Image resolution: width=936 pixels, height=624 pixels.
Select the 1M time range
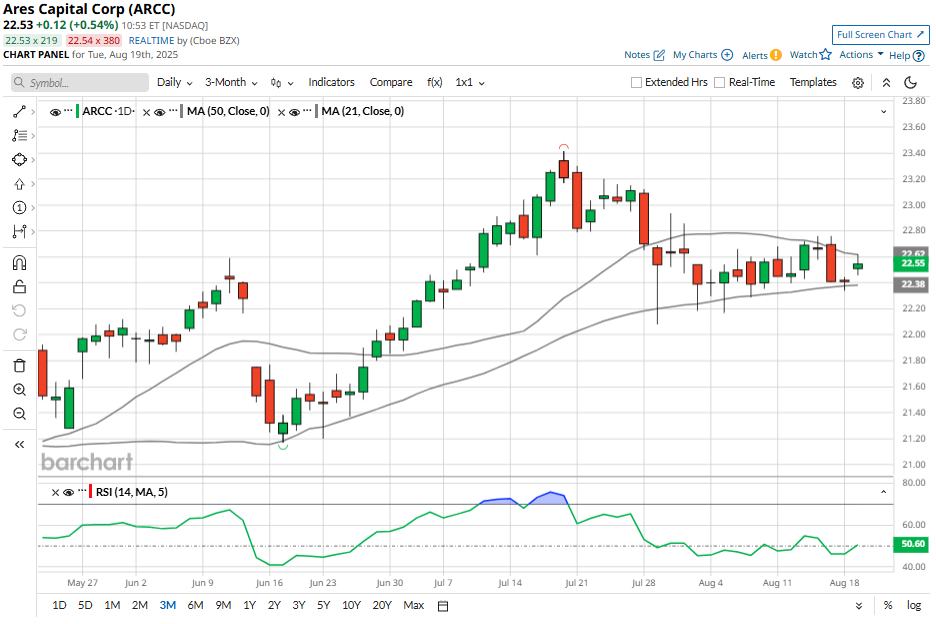pyautogui.click(x=112, y=605)
